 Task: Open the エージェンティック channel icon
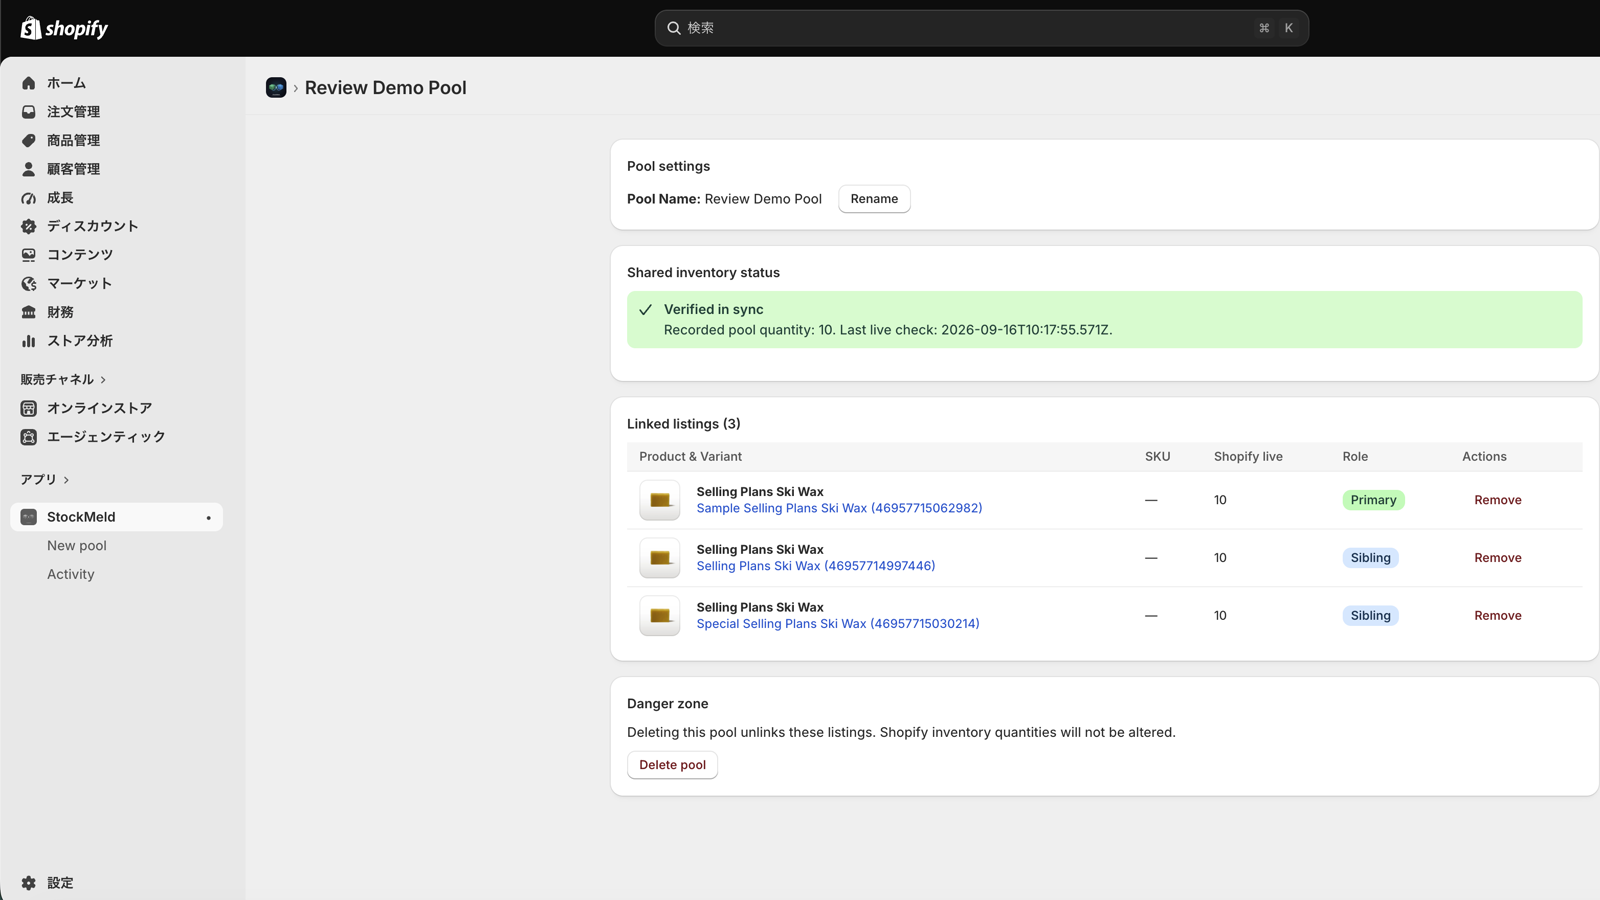pos(29,437)
